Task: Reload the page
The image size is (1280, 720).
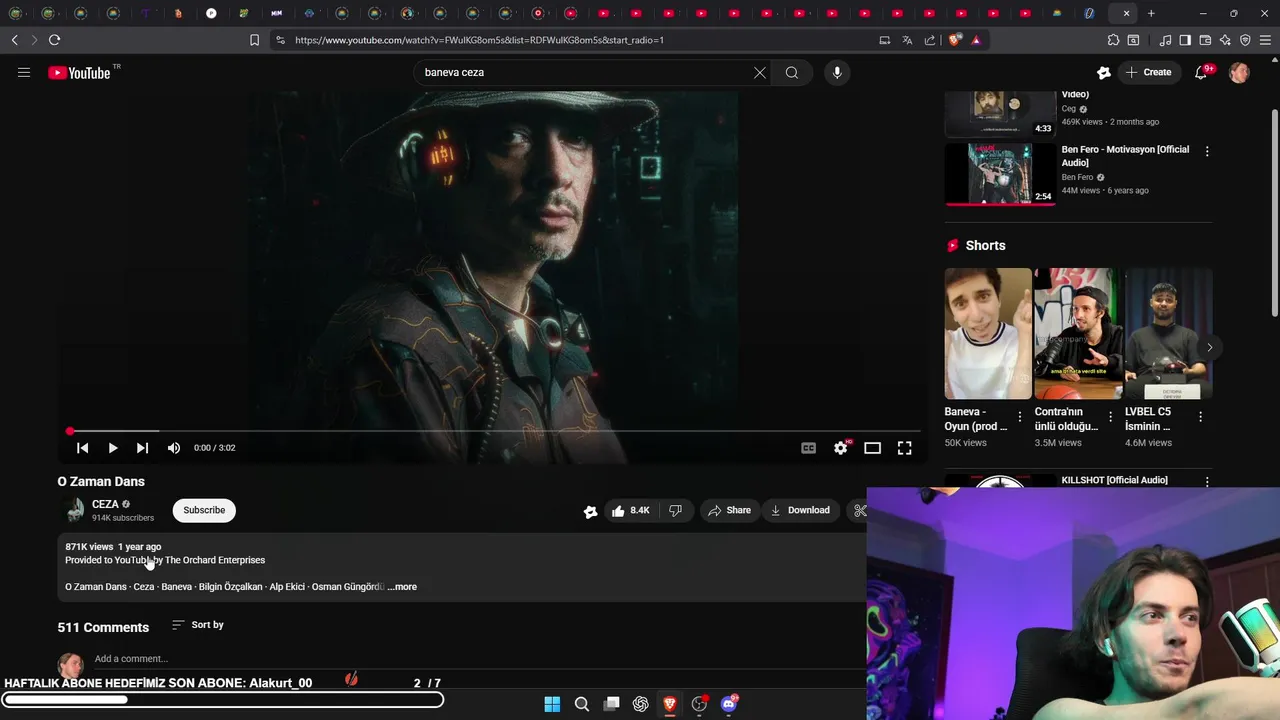Action: [54, 40]
